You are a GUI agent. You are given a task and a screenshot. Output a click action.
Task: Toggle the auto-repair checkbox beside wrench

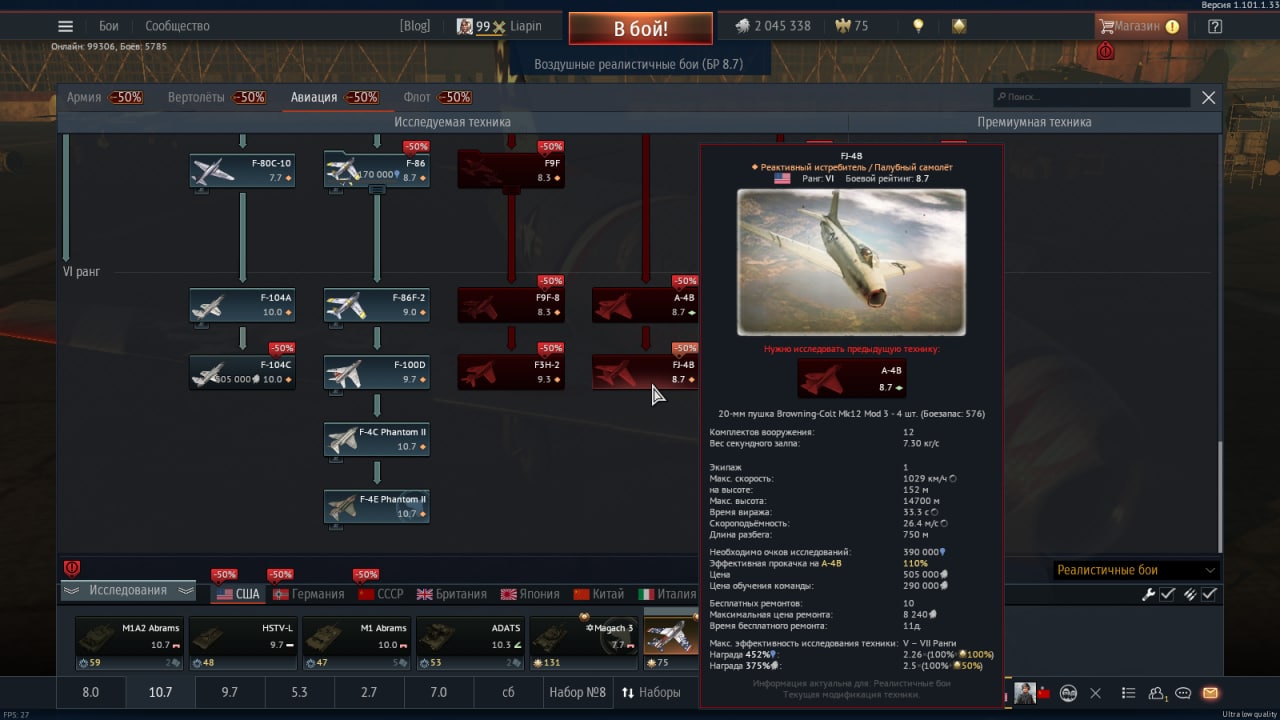pyautogui.click(x=1167, y=594)
